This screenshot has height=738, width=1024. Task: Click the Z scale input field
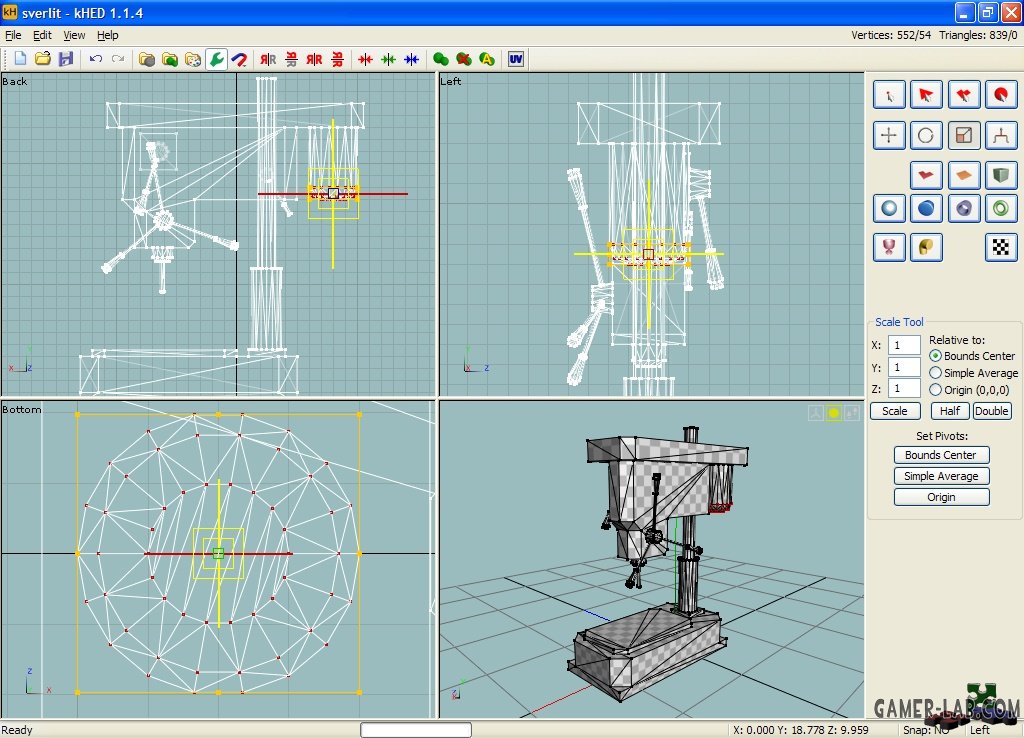point(904,388)
